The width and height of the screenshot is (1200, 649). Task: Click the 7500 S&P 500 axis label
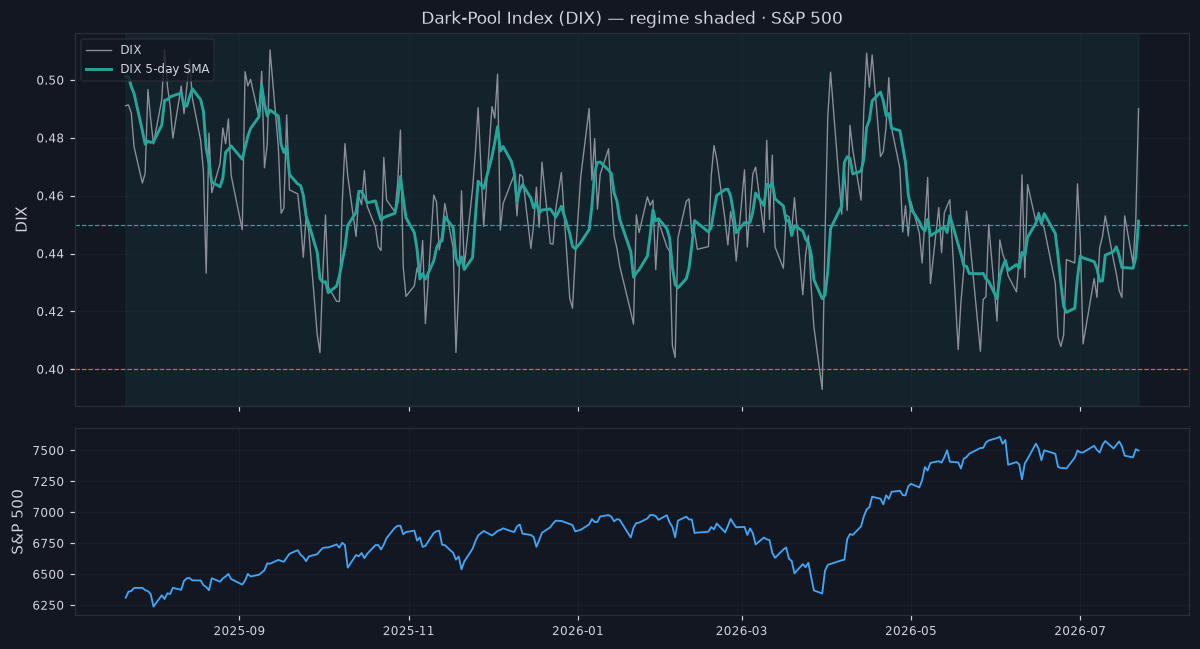(50, 451)
